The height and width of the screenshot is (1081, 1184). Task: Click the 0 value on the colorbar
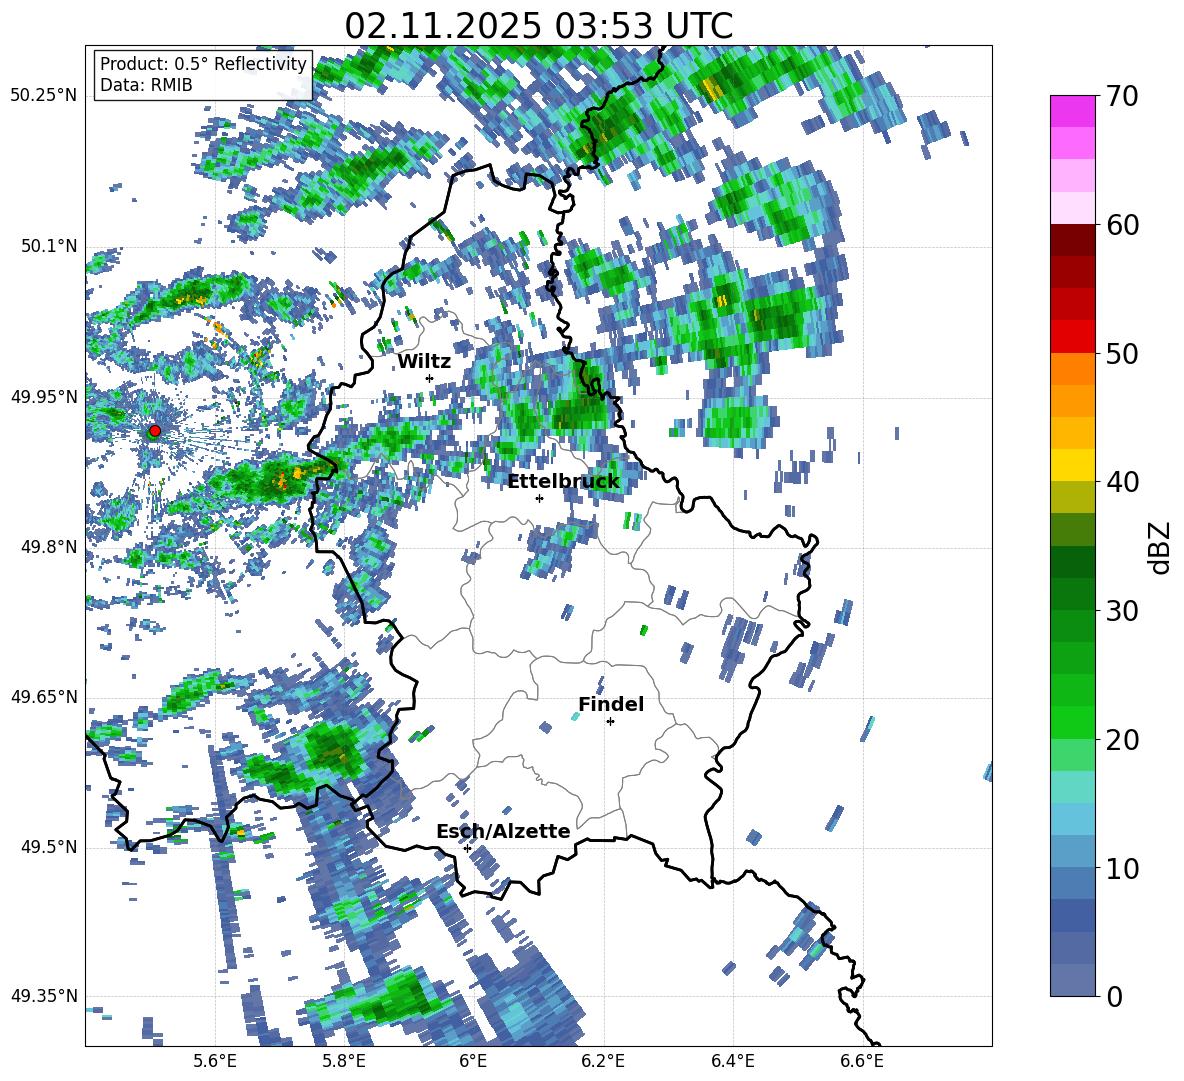click(1115, 997)
